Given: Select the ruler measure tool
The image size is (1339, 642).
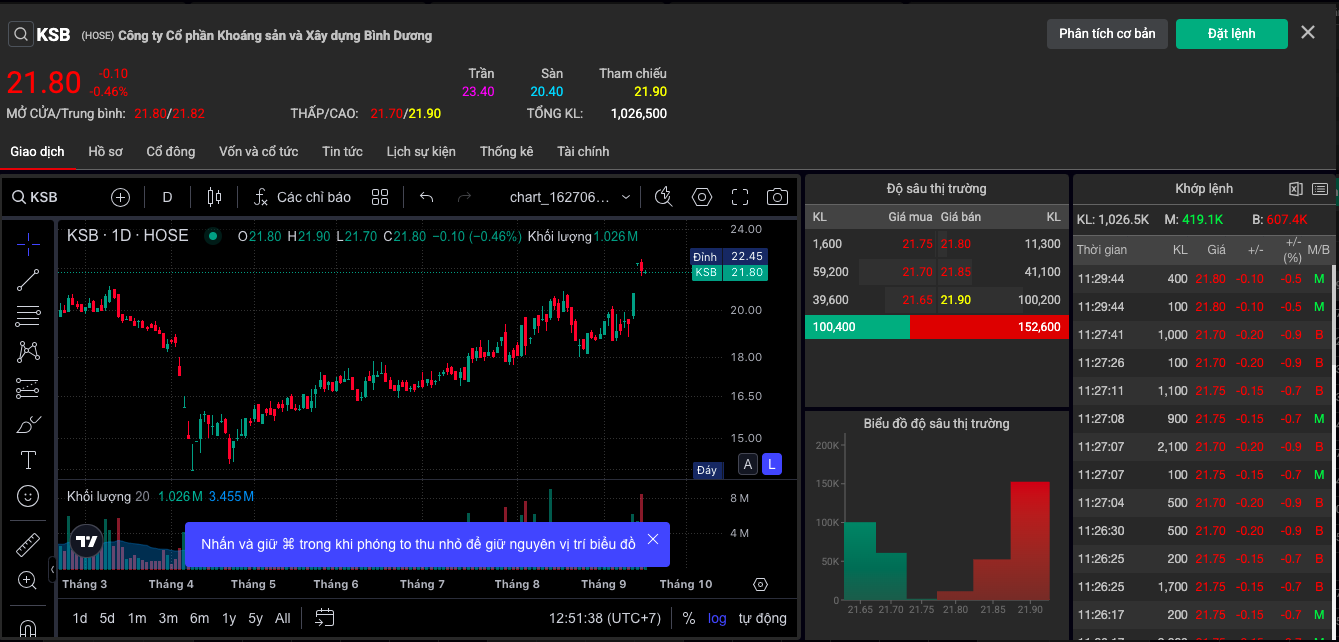Looking at the screenshot, I should (x=28, y=546).
